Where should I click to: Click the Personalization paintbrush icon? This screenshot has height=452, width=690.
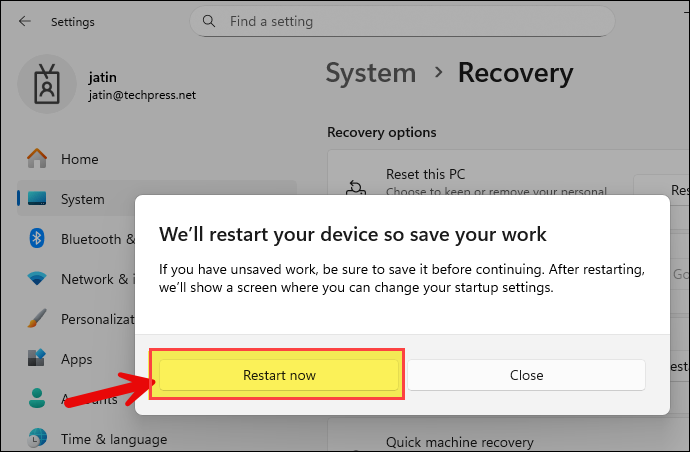click(x=37, y=319)
